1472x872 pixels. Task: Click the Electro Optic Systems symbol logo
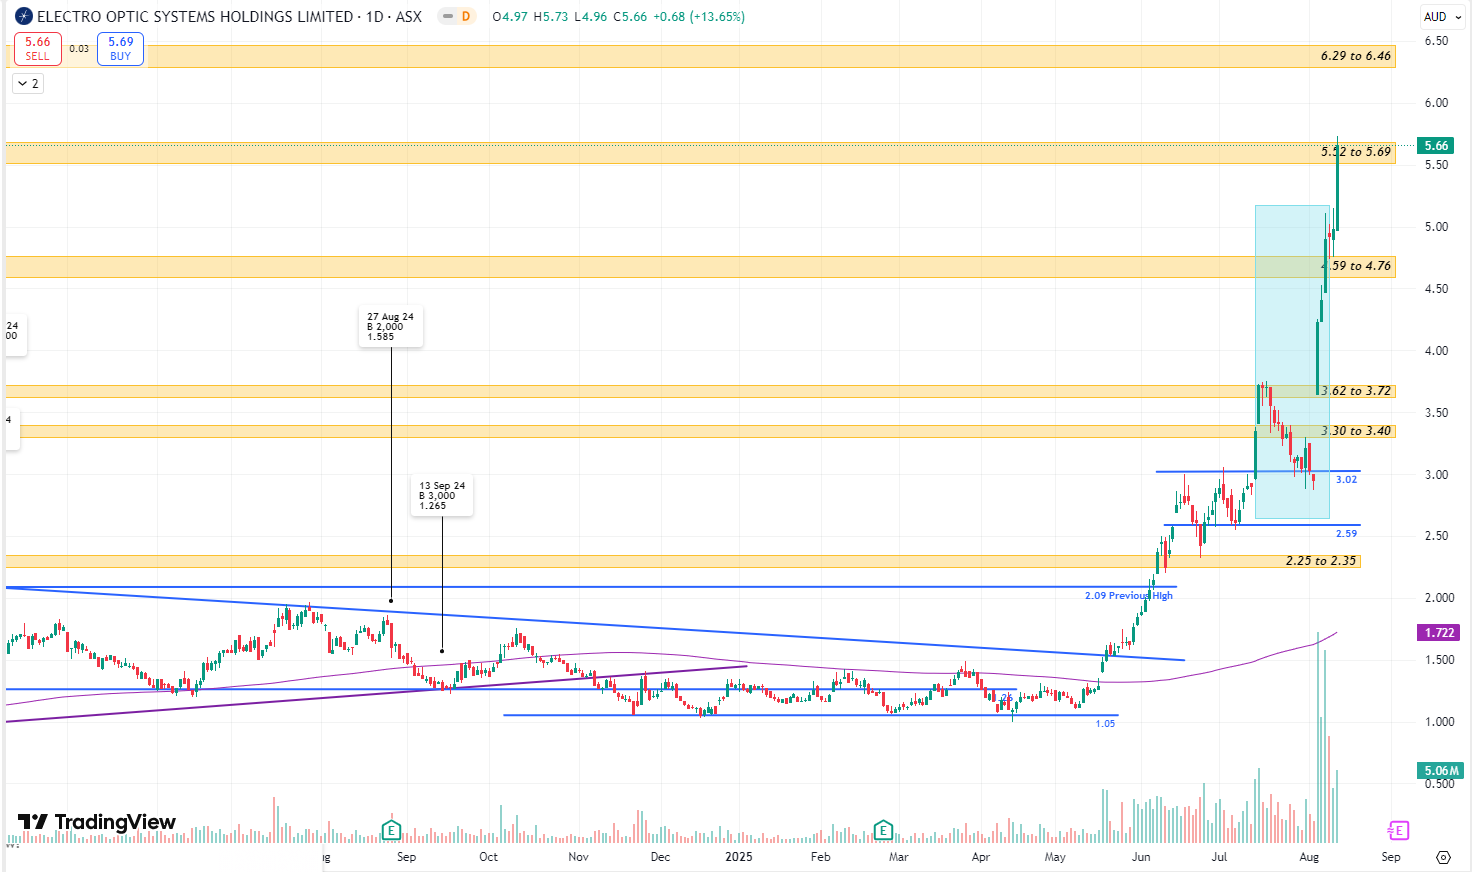click(x=24, y=17)
